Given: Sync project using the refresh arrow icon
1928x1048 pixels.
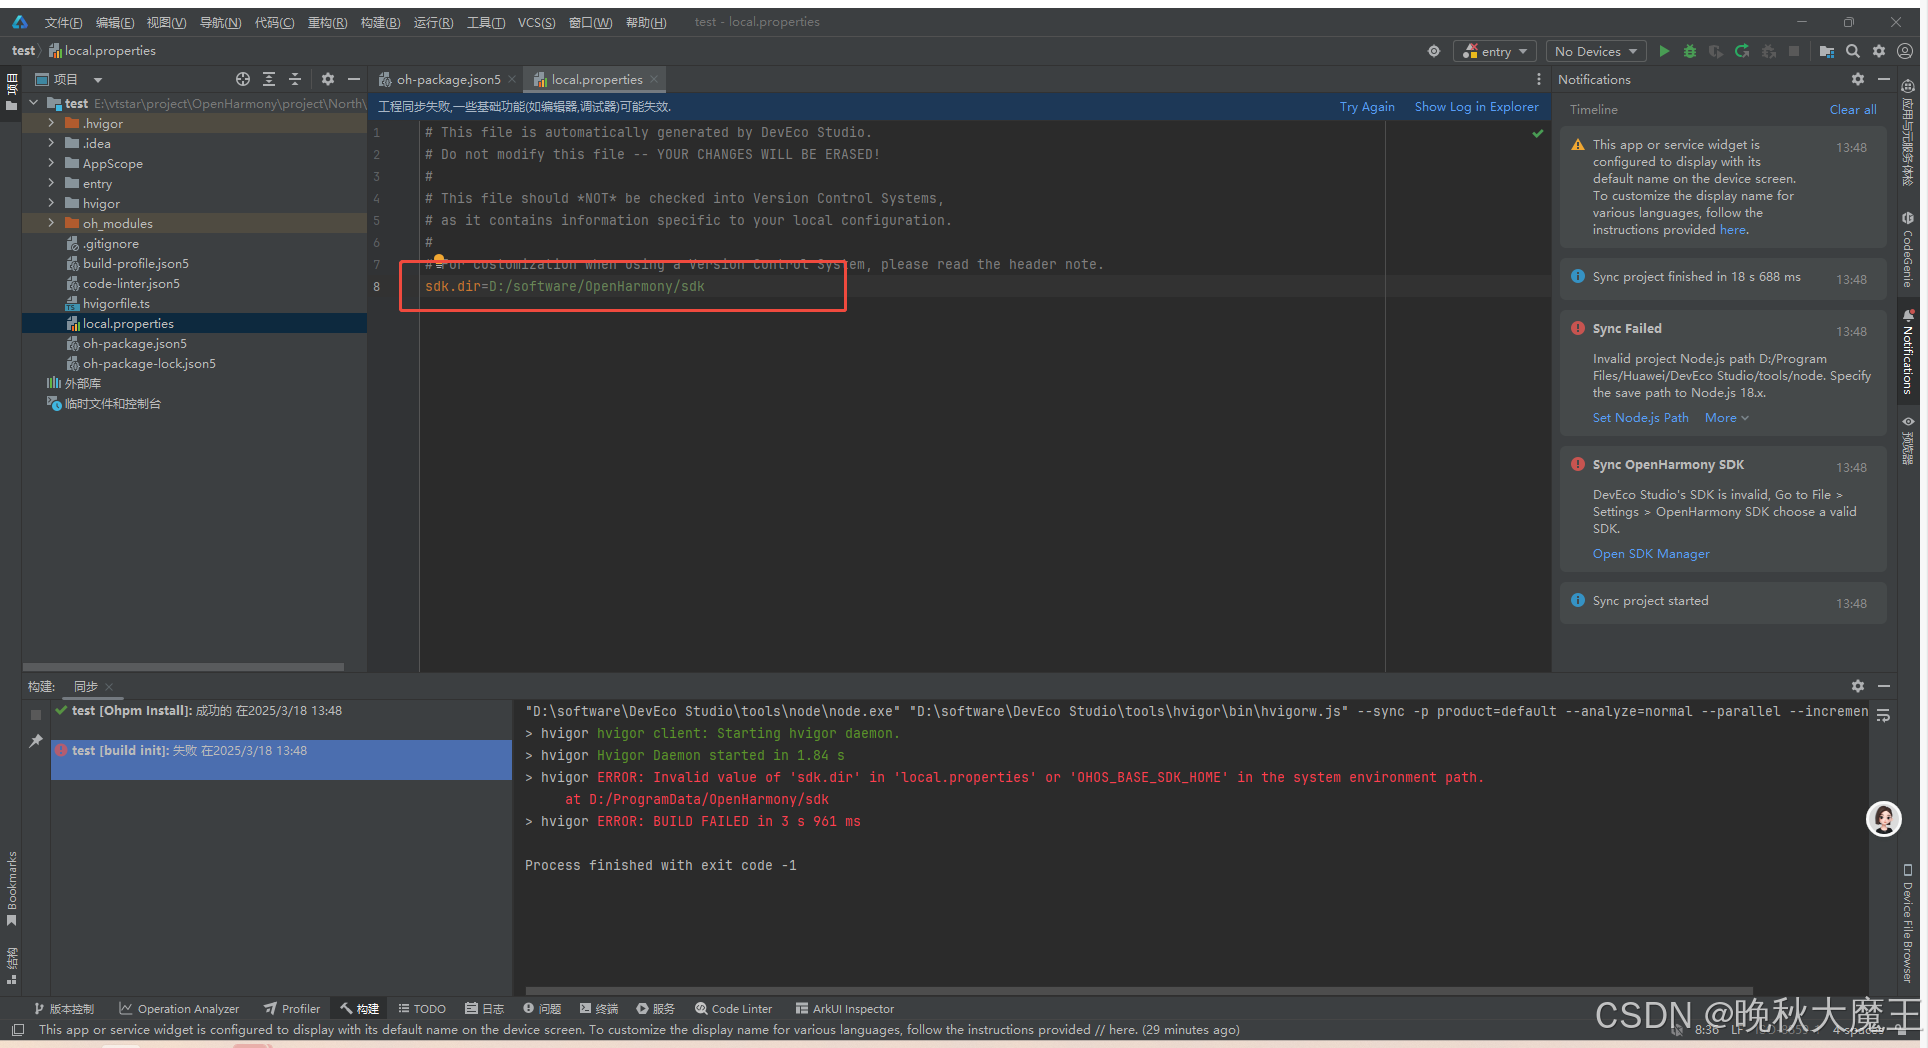Looking at the screenshot, I should (1742, 51).
